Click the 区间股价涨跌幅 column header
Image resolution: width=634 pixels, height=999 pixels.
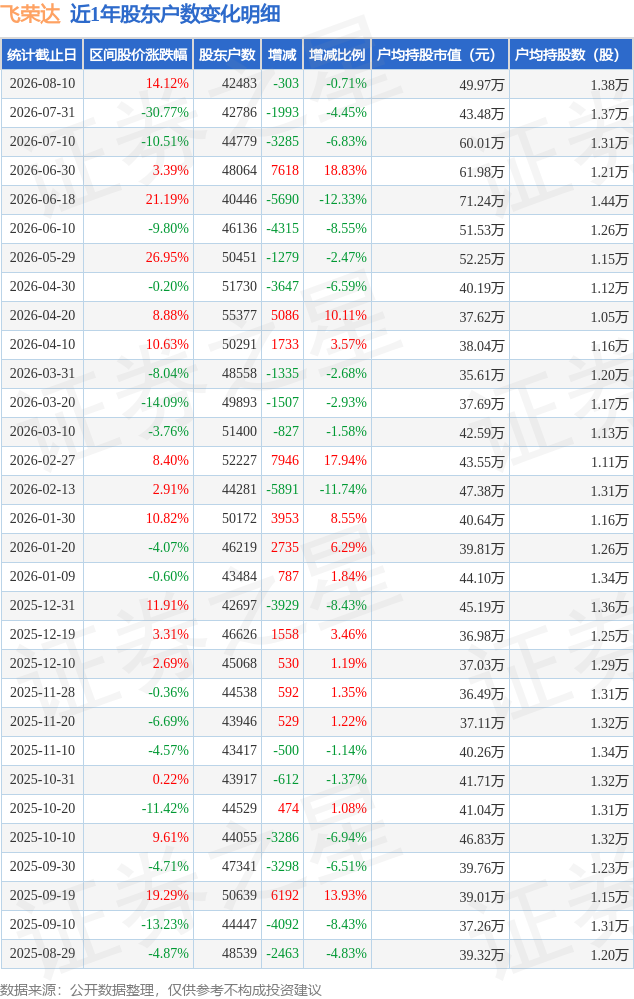click(138, 55)
